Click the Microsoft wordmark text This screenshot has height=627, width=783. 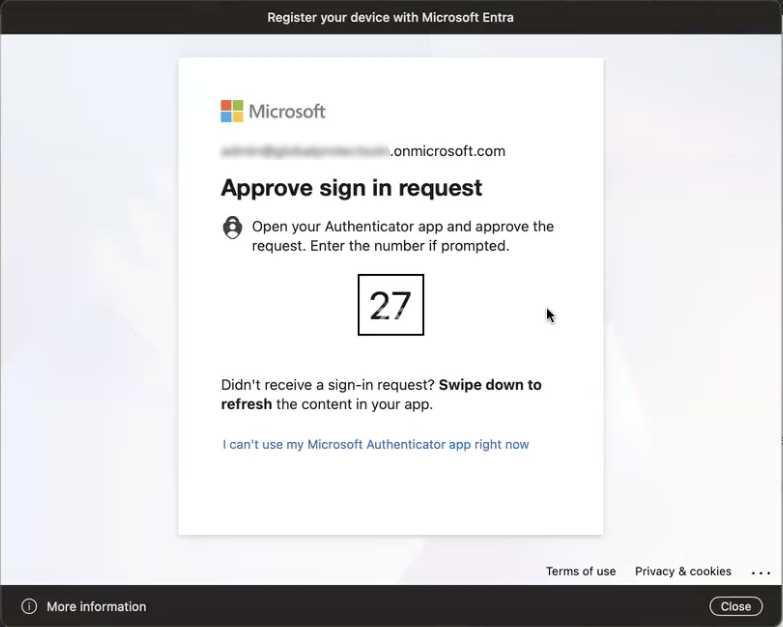click(287, 111)
